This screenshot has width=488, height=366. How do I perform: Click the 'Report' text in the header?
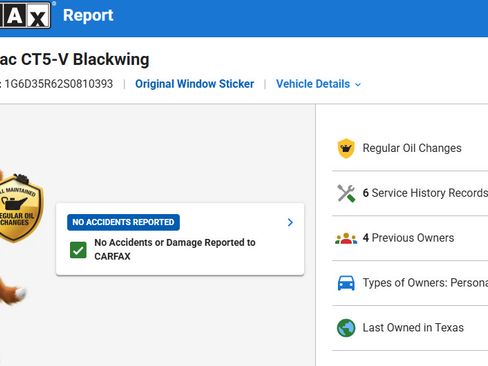pos(88,15)
